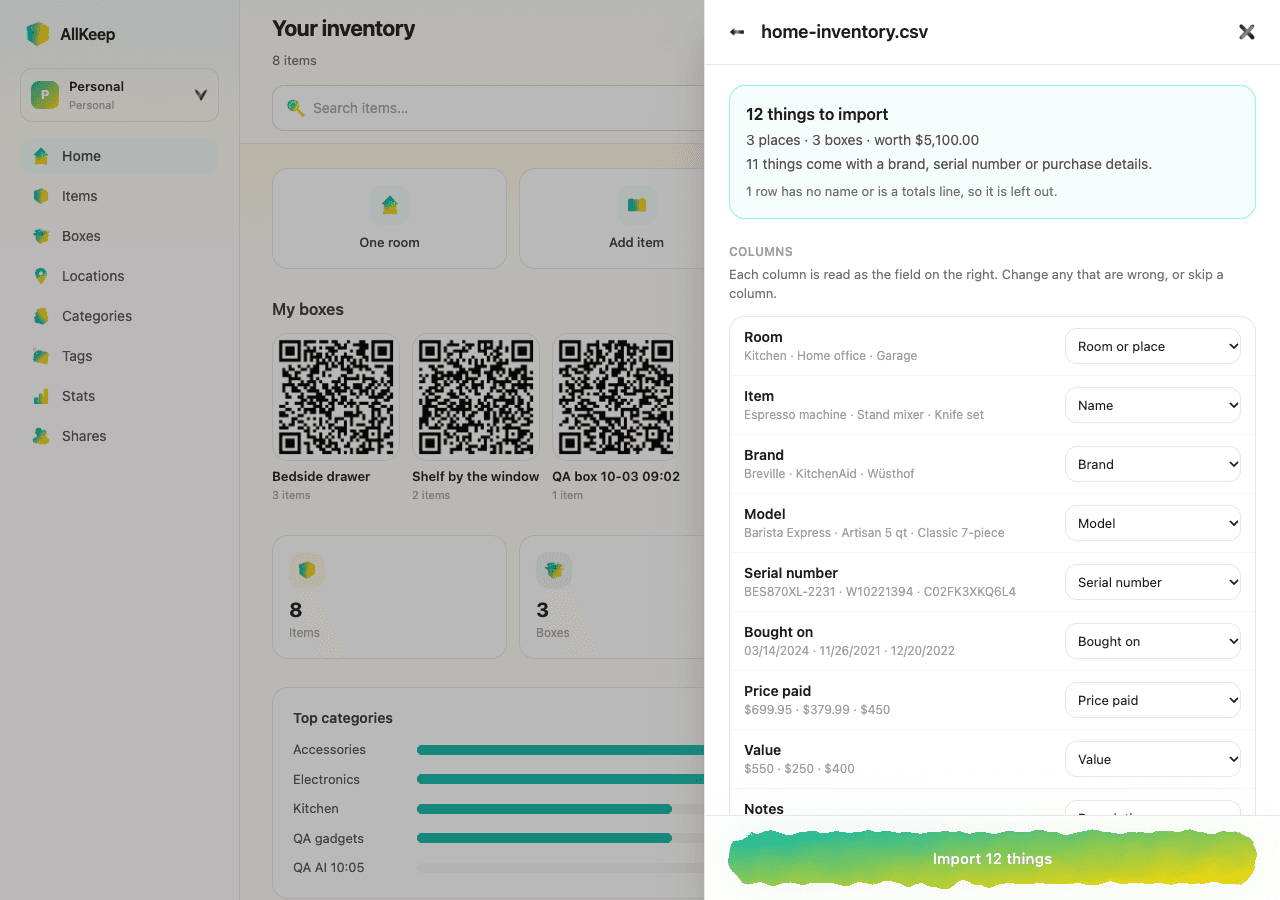Click the Kitchen category bar

click(544, 809)
